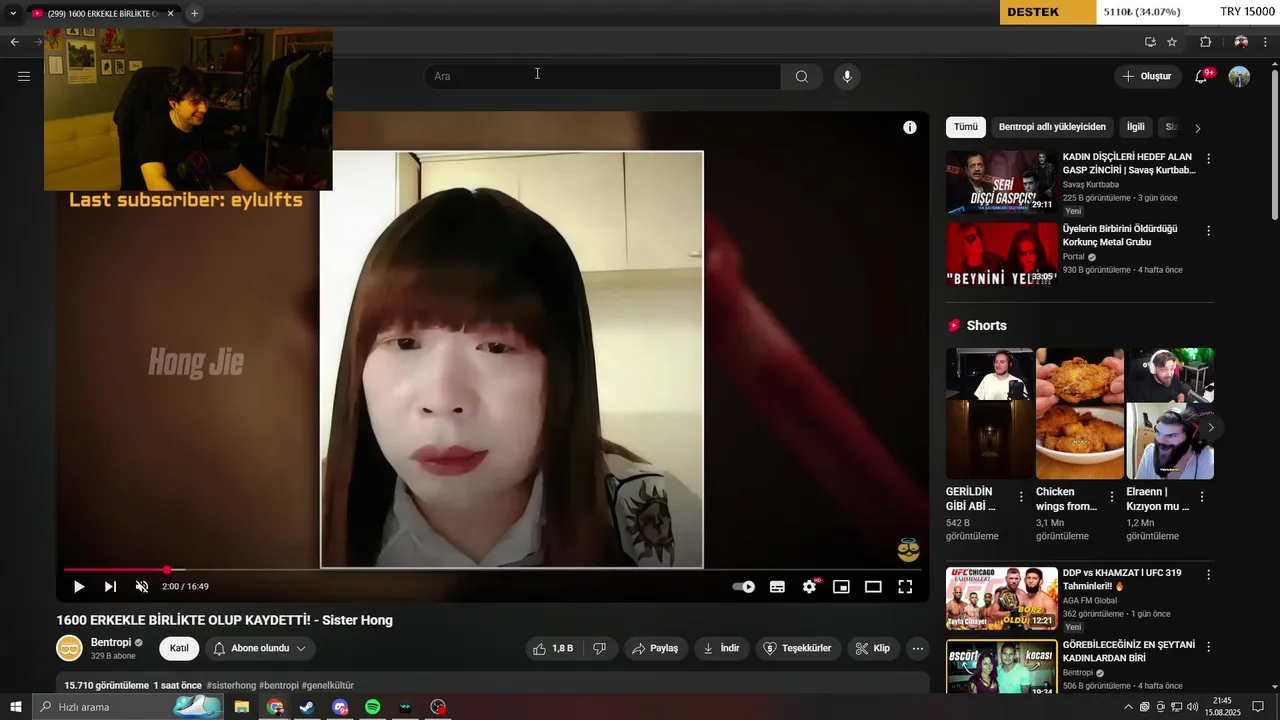Open the YouTube account avatar menu
The height and width of the screenshot is (720, 1280).
pos(1239,77)
